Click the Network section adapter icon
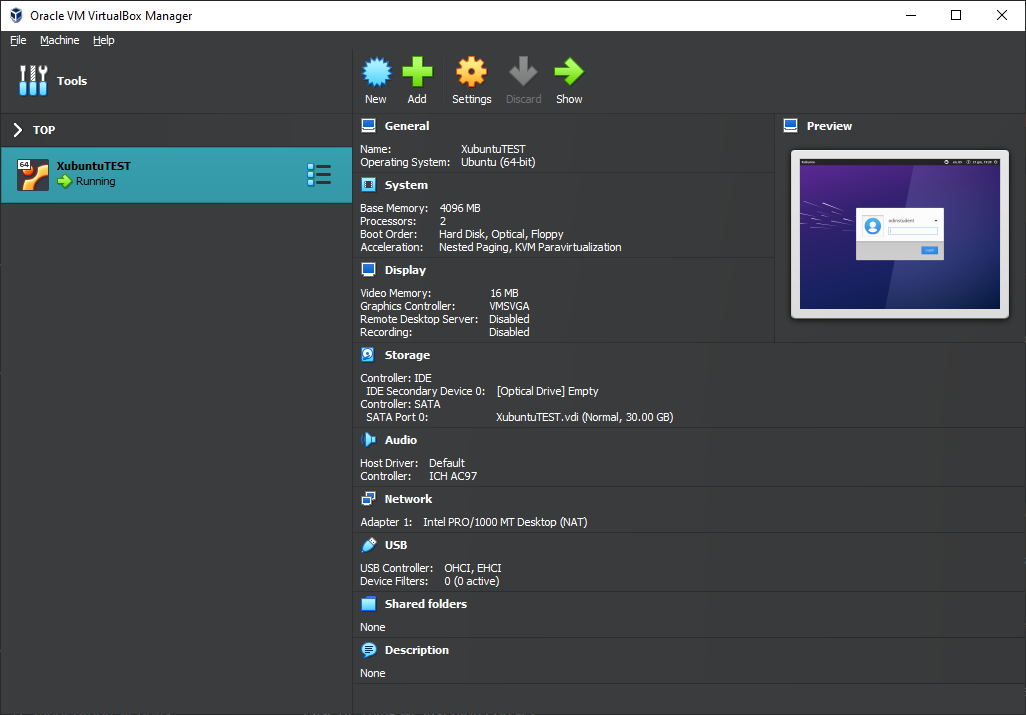The width and height of the screenshot is (1026, 715). click(x=368, y=498)
